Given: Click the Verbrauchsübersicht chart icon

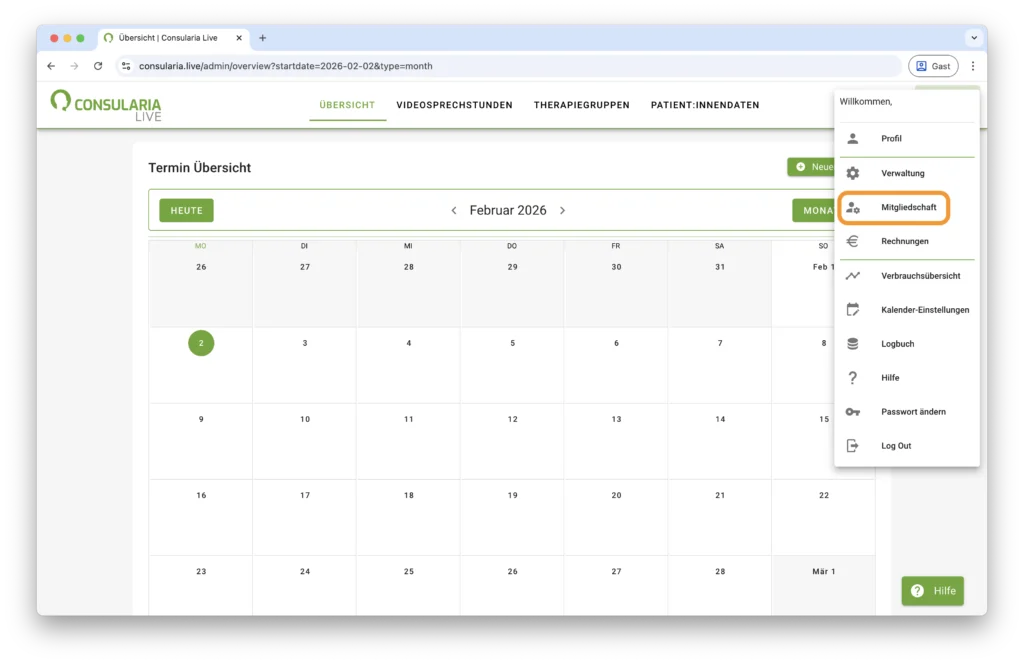Looking at the screenshot, I should (x=852, y=276).
